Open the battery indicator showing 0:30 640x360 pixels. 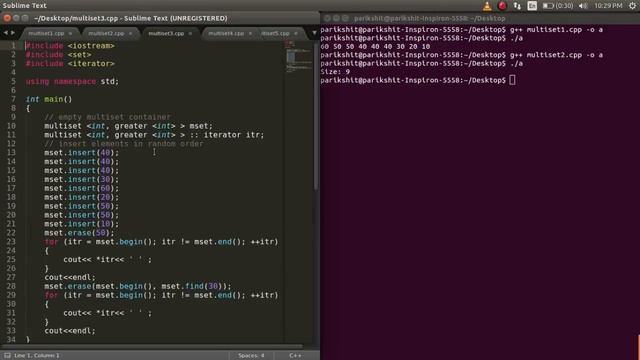click(558, 6)
